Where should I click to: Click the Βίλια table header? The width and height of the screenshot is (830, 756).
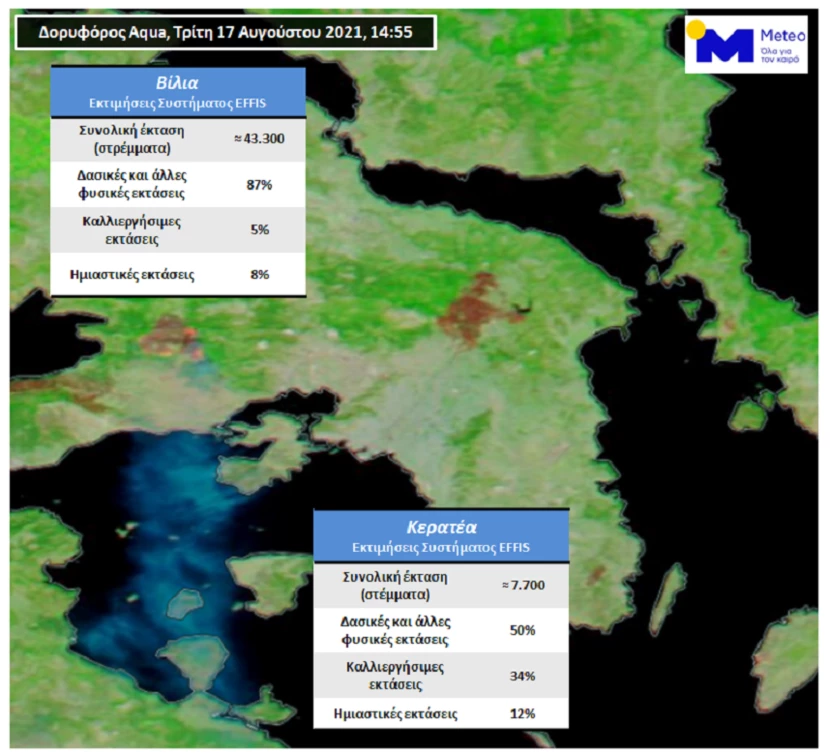(178, 84)
